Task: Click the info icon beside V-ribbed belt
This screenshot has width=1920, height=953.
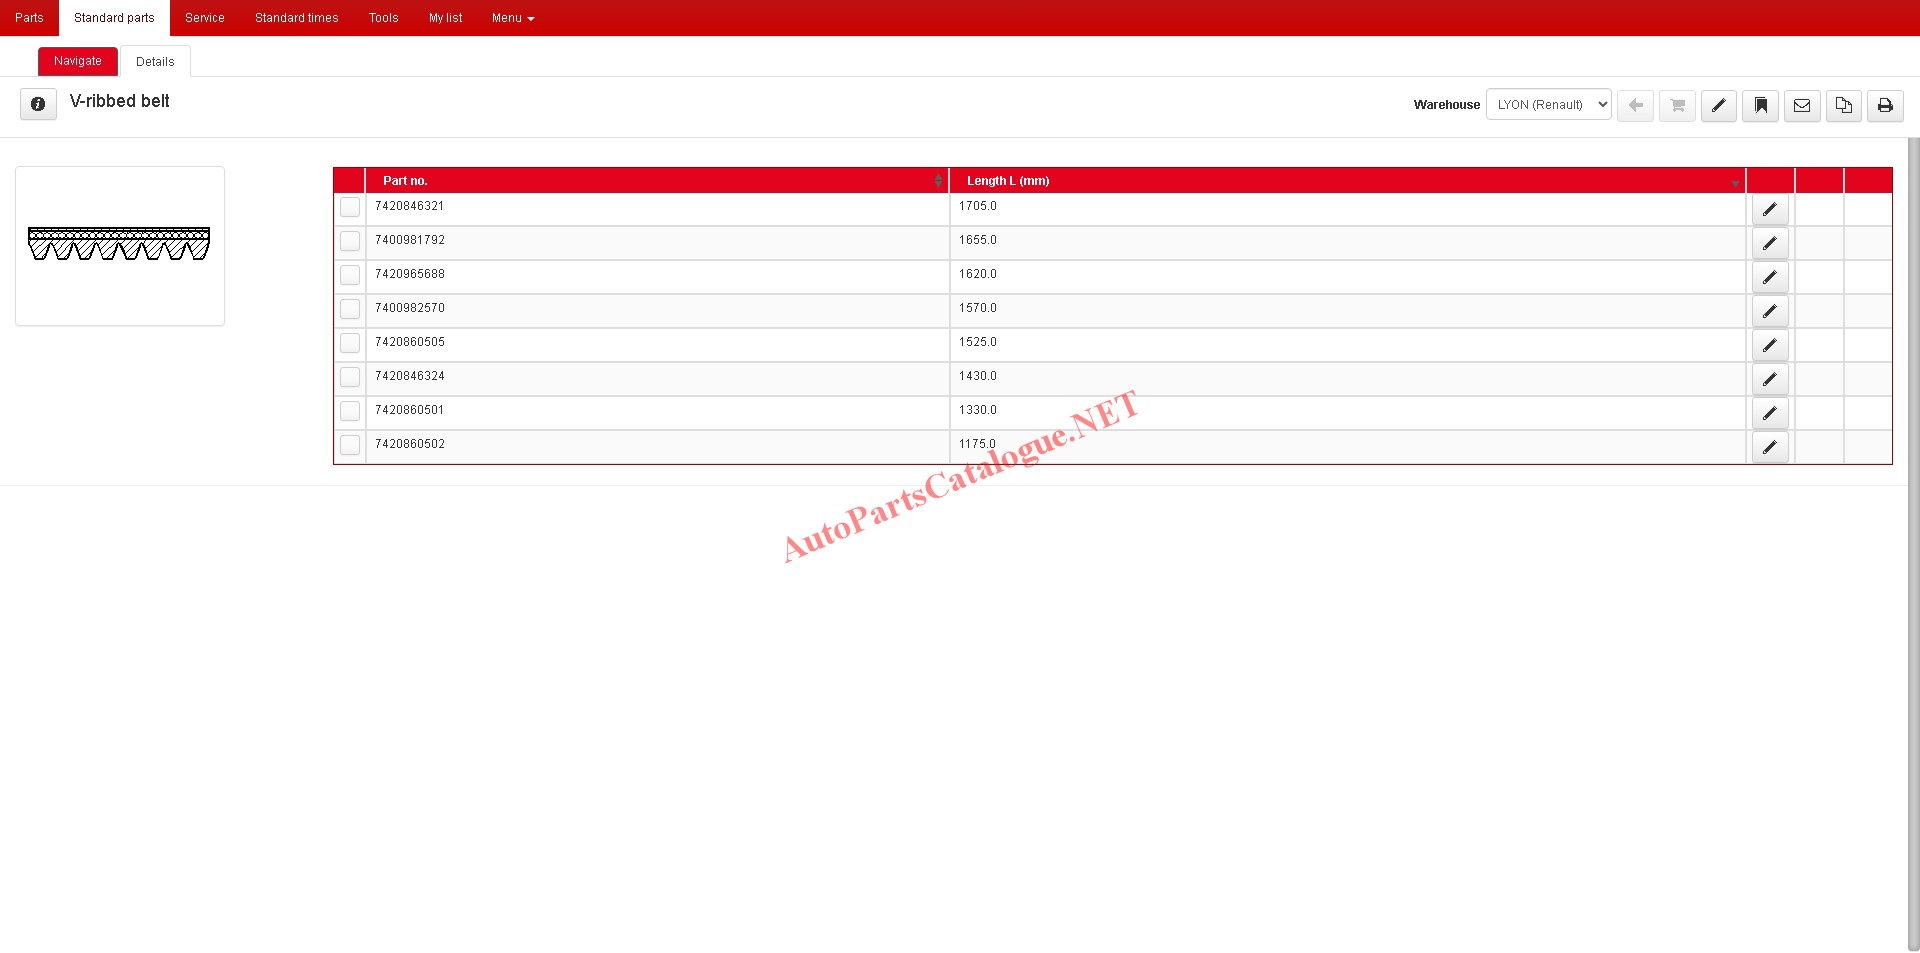Action: 38,104
